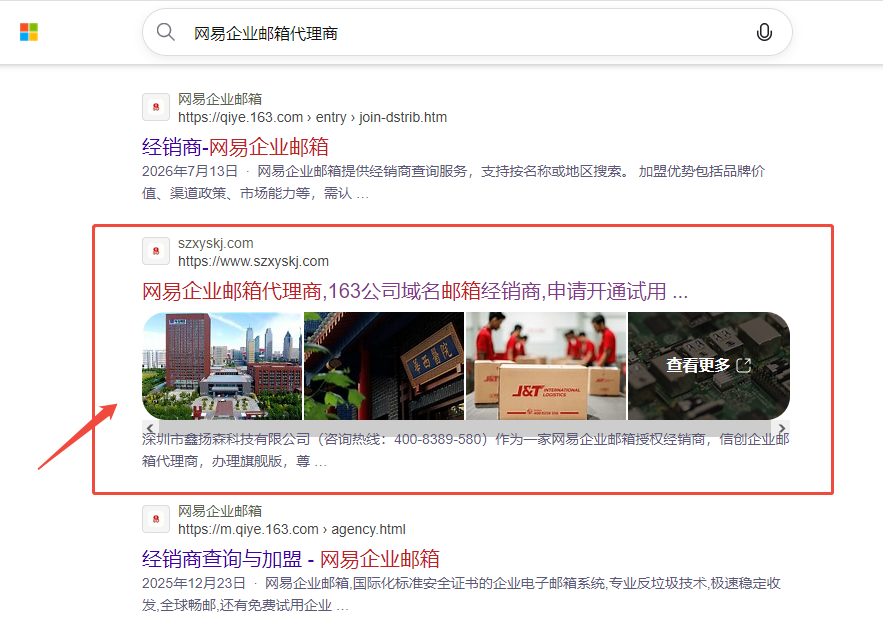Click URL https://www.szxyskj.com

[x=253, y=261]
